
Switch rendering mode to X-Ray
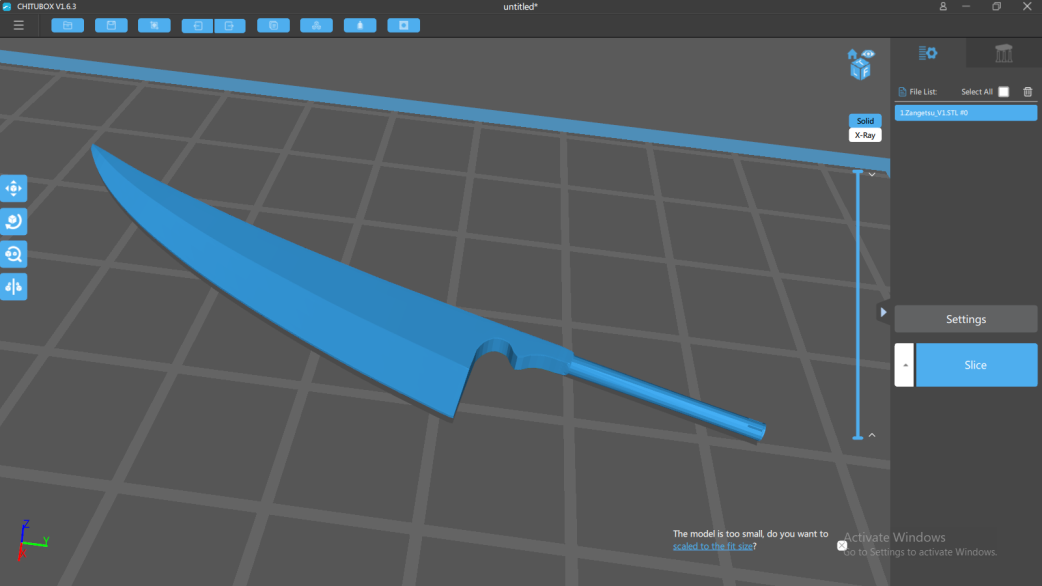pyautogui.click(x=865, y=135)
